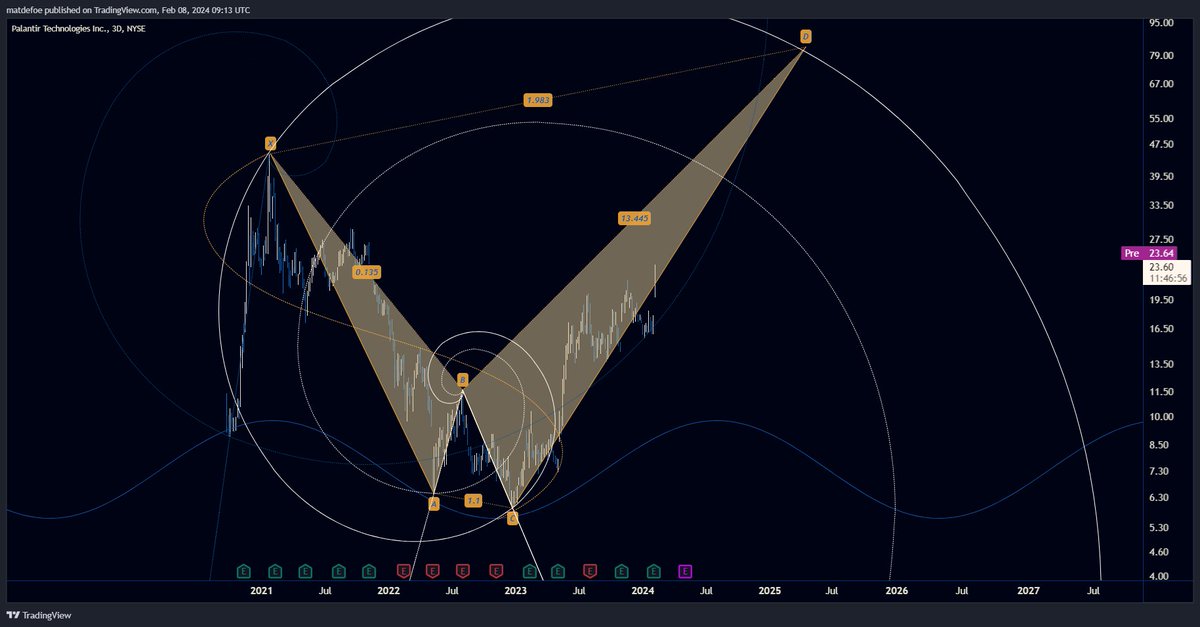Select the B point label of the pattern
The height and width of the screenshot is (627, 1200).
pos(462,379)
